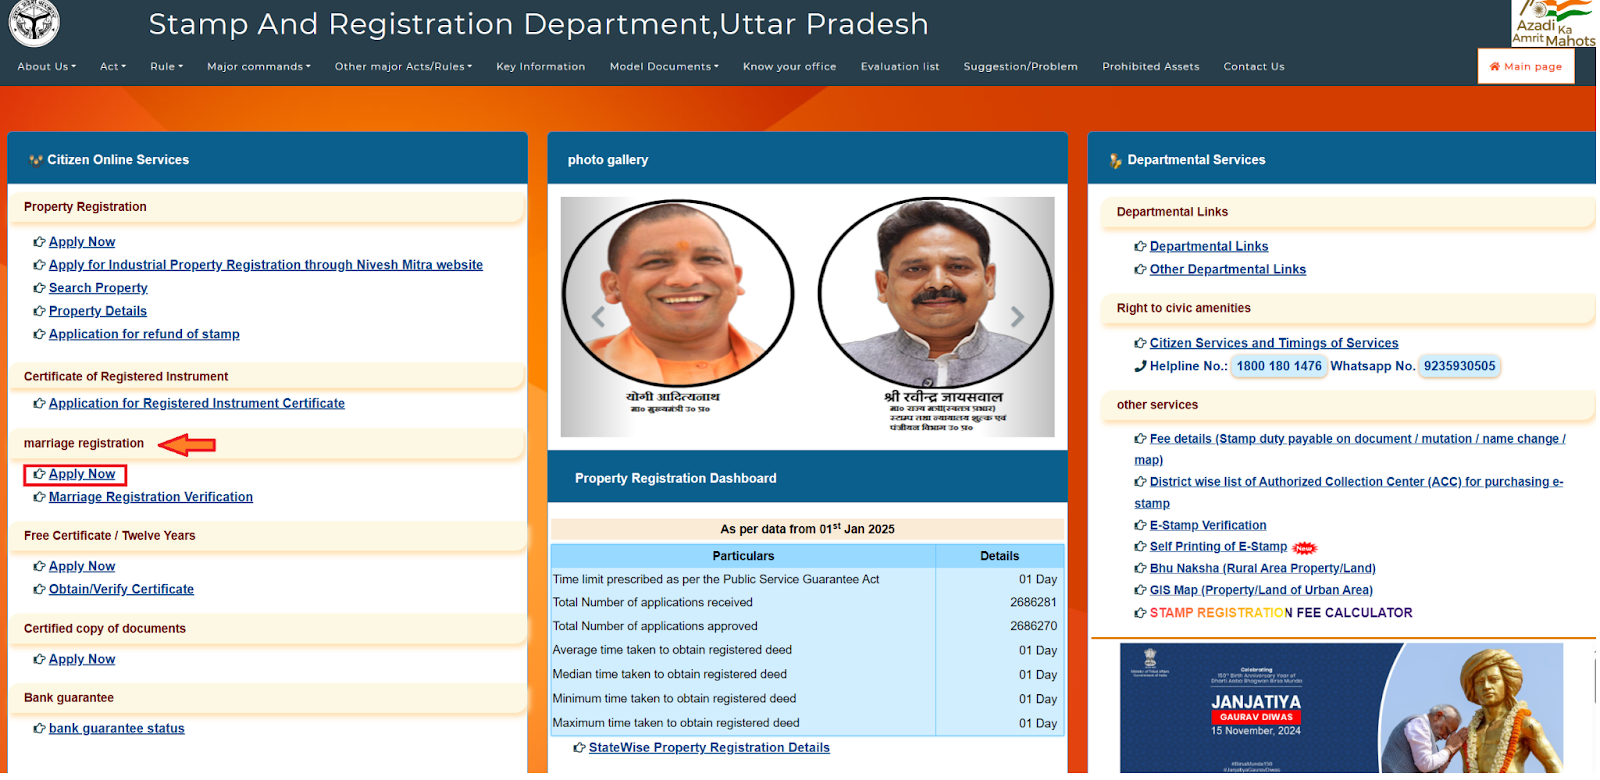1600x780 pixels.
Task: Click pointing-hand icon beside Marriage Registration Verification
Action: coord(39,497)
